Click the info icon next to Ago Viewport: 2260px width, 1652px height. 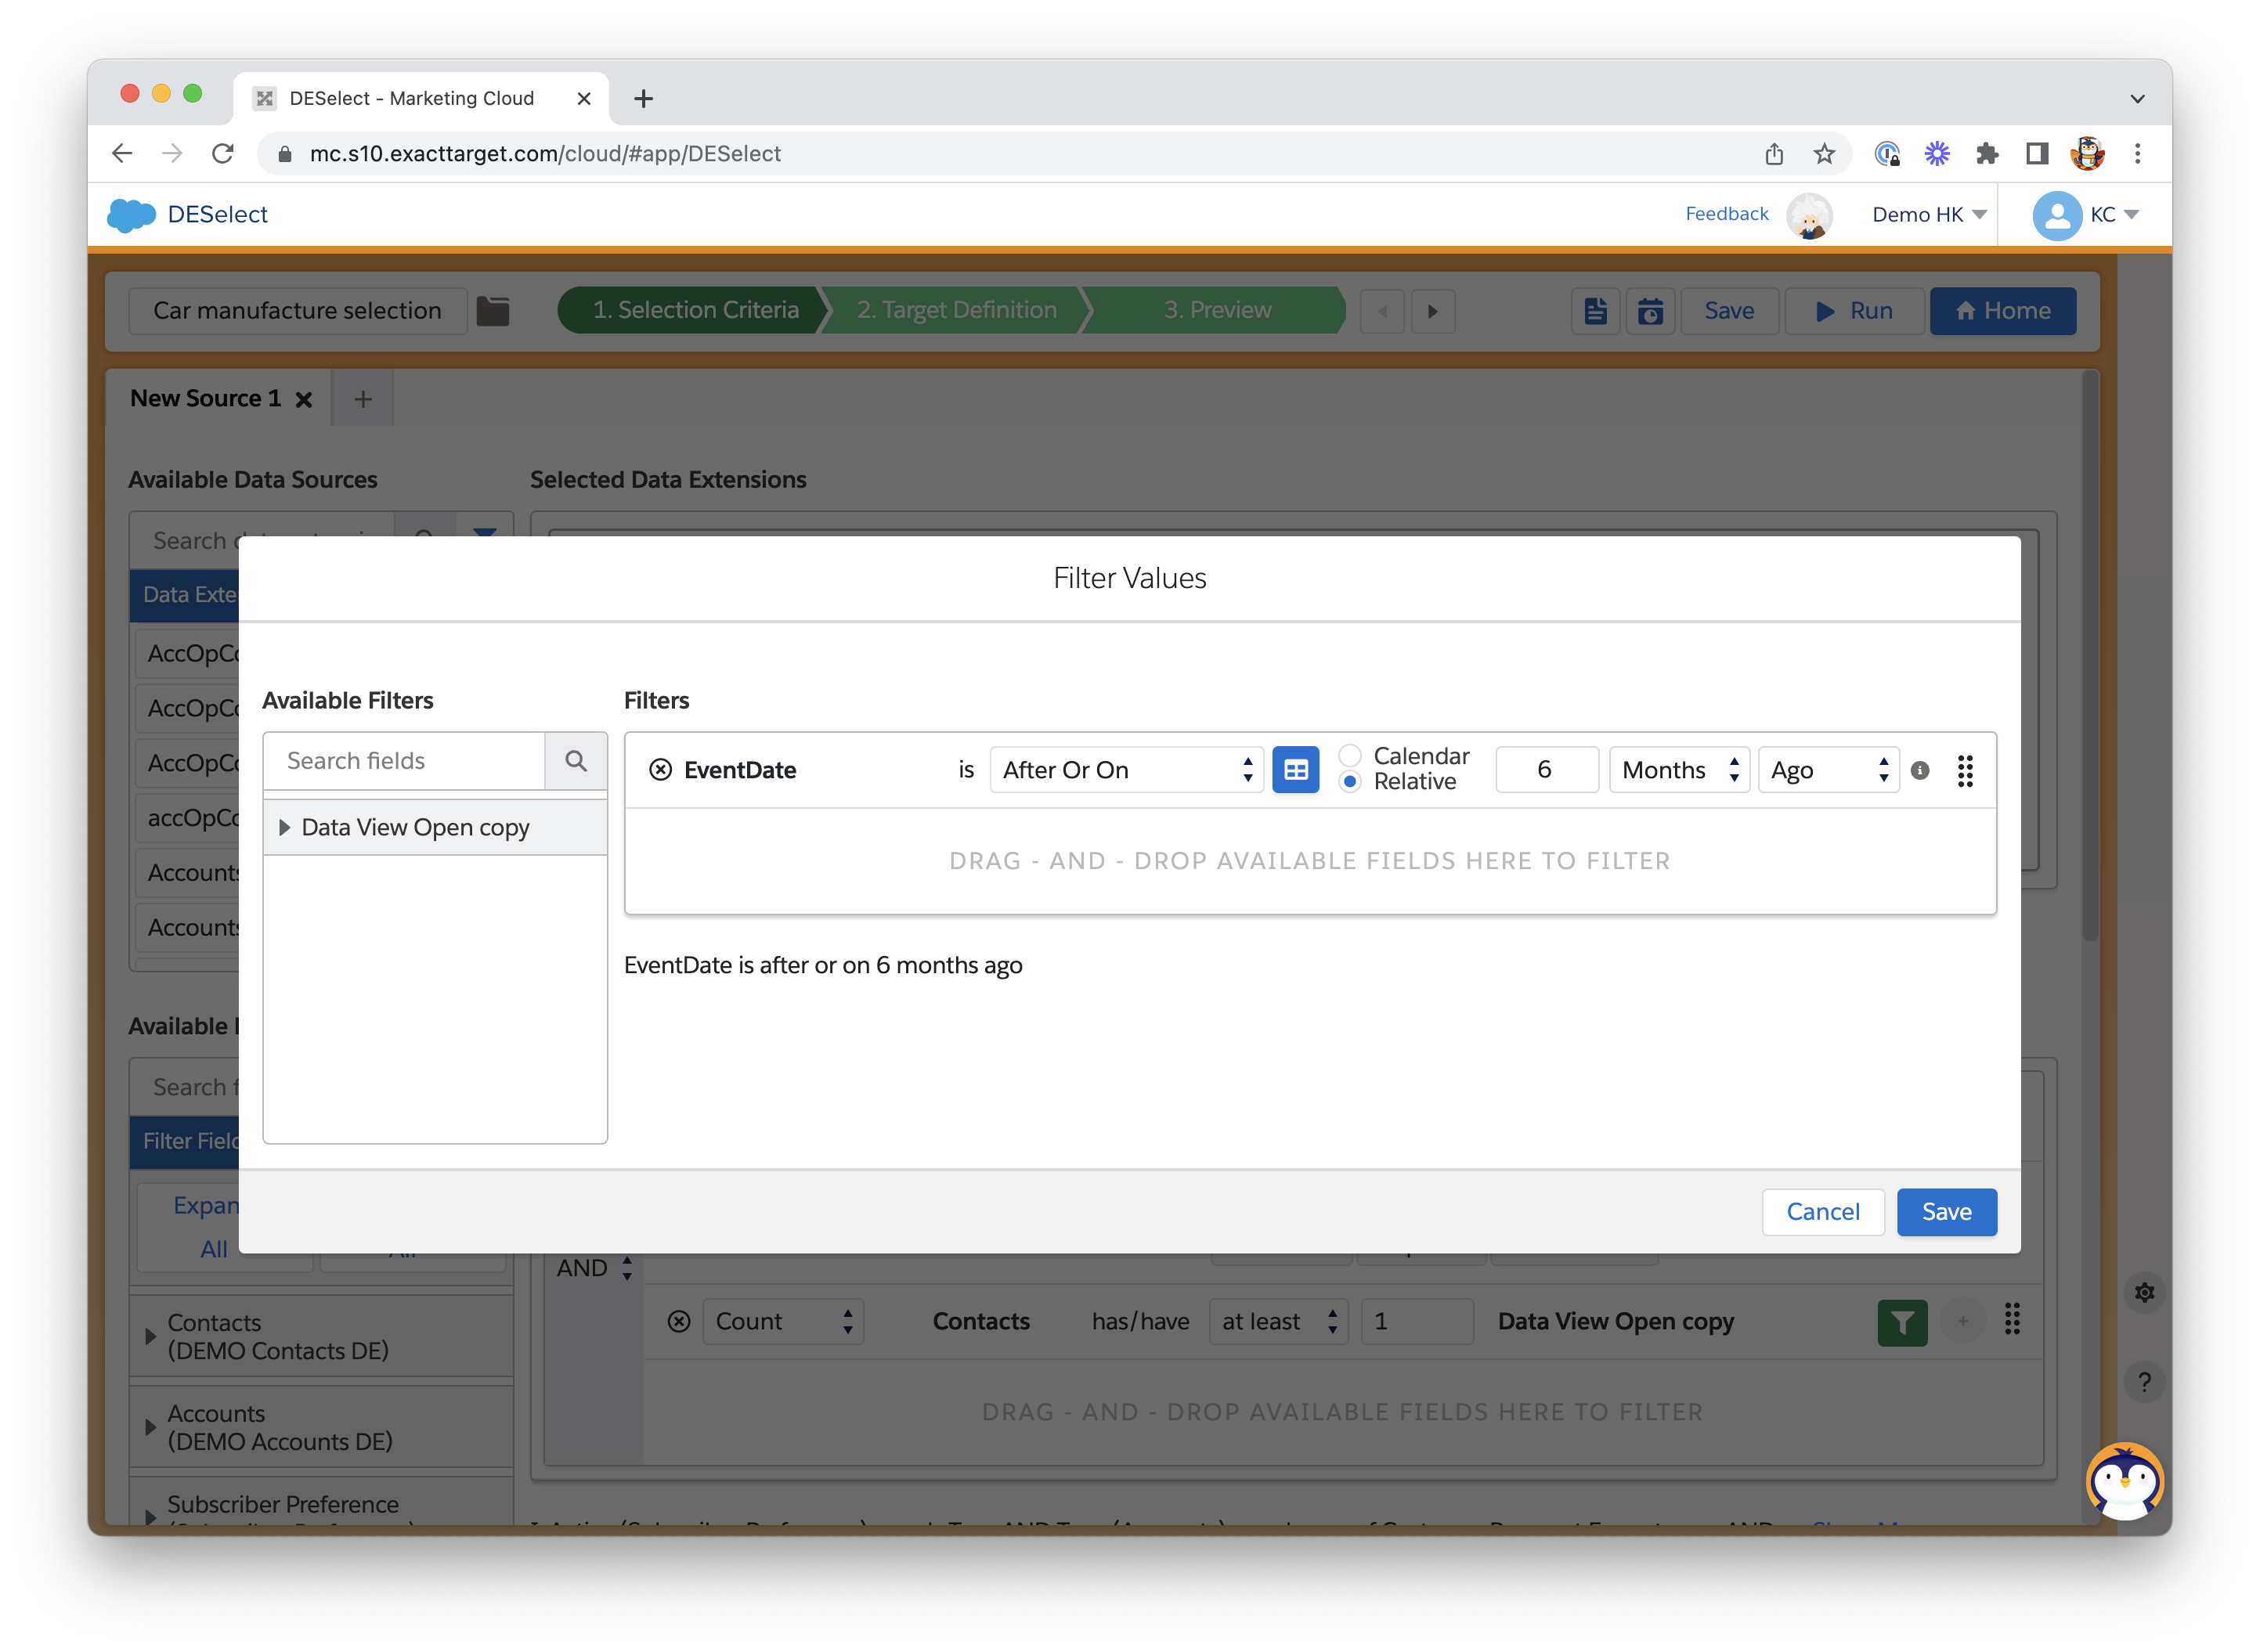pyautogui.click(x=1919, y=770)
